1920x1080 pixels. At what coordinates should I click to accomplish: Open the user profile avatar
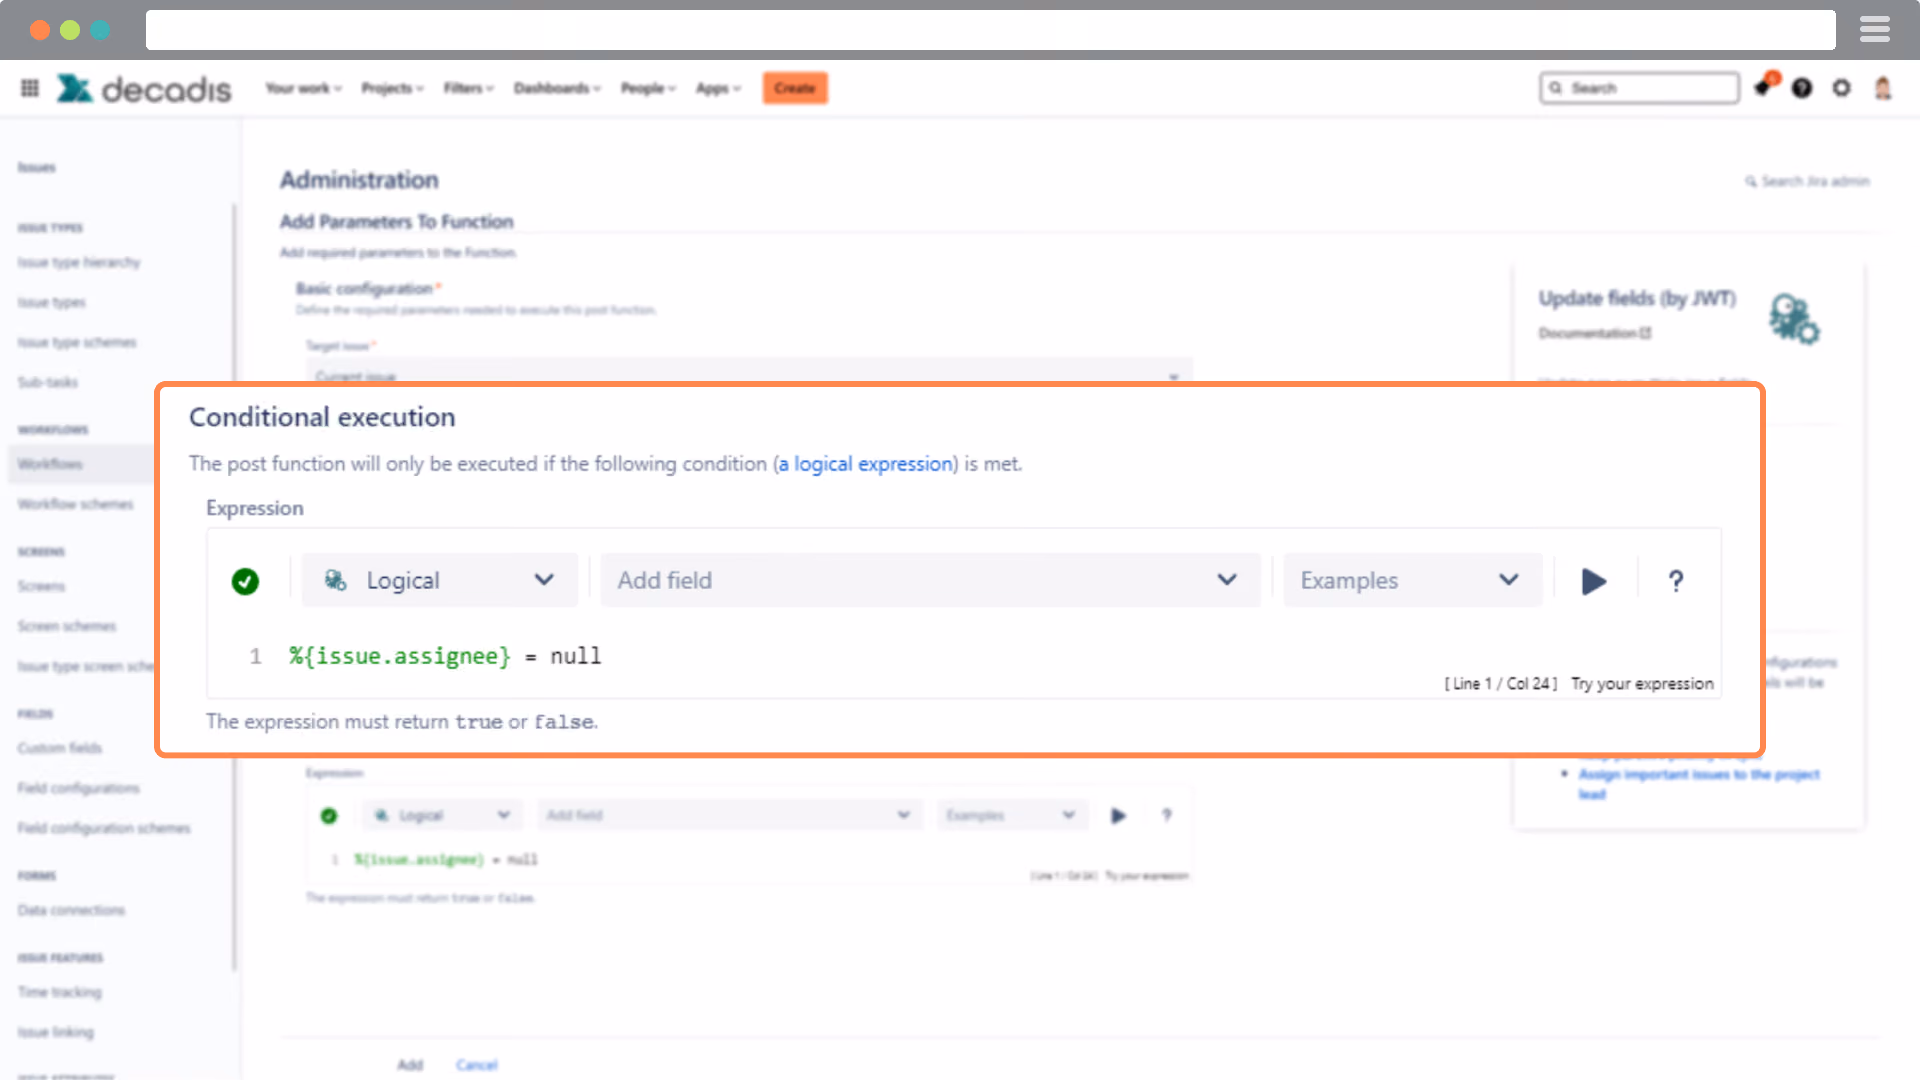(x=1883, y=88)
